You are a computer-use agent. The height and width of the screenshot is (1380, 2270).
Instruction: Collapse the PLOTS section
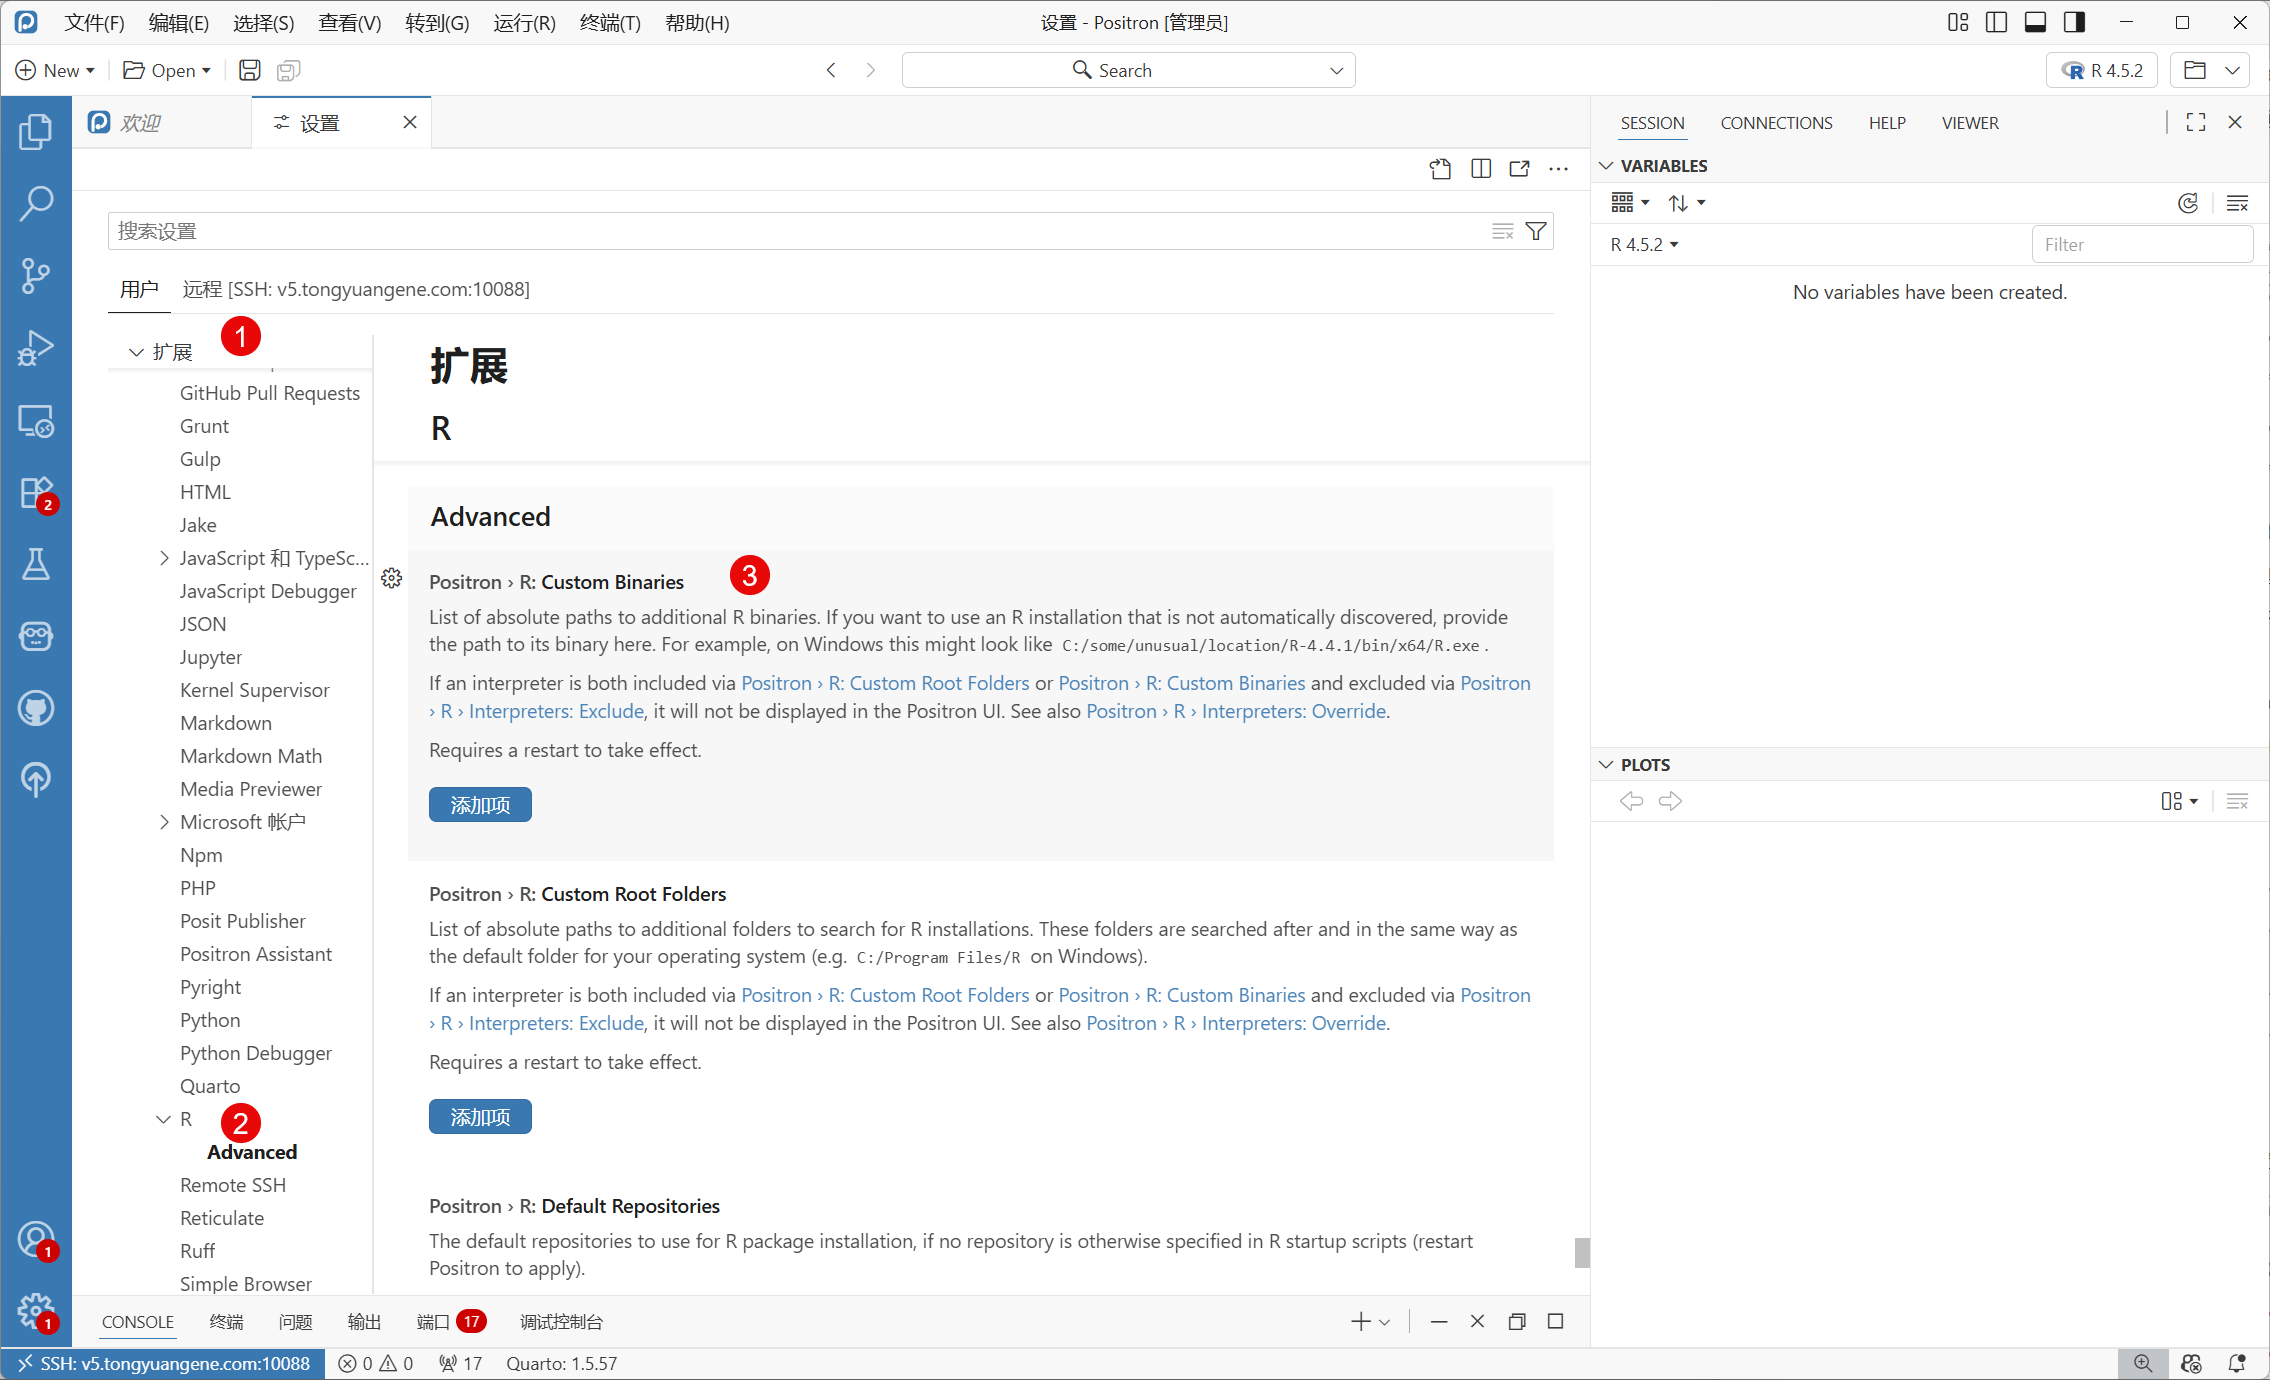pyautogui.click(x=1606, y=765)
